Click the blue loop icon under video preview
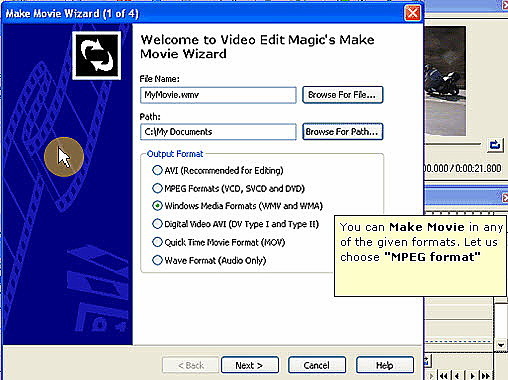 (x=495, y=145)
